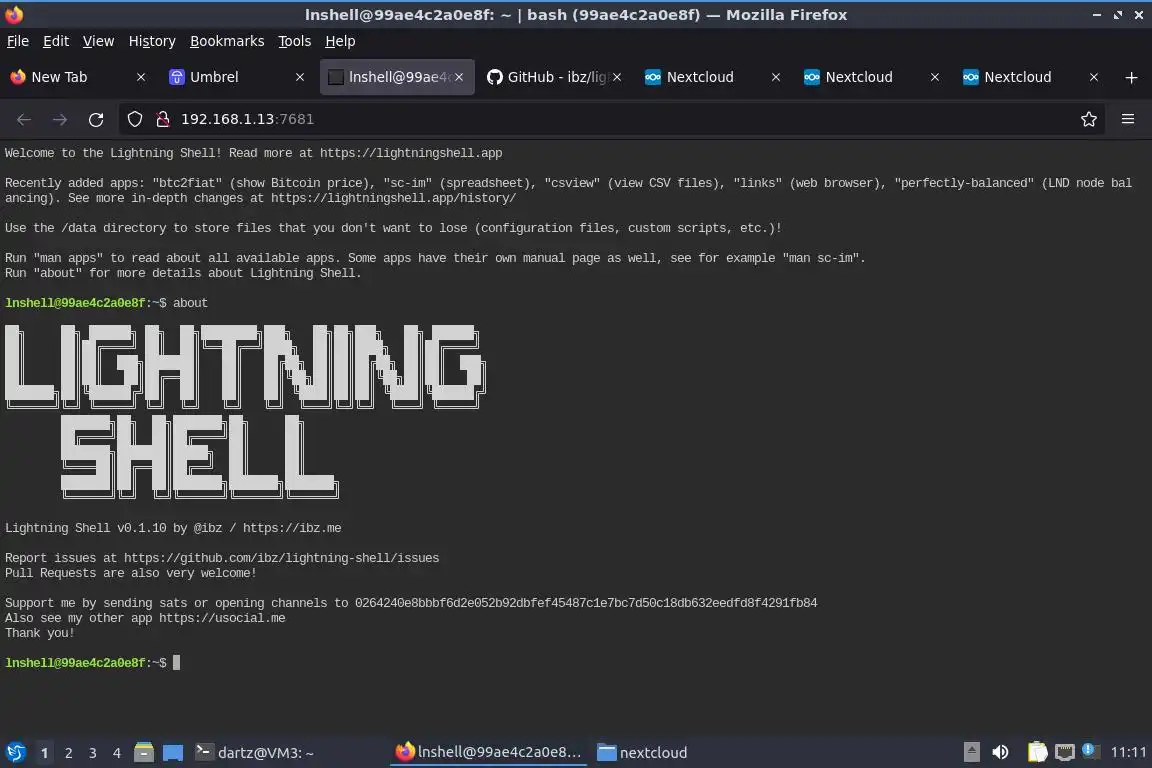The width and height of the screenshot is (1152, 768).
Task: Open the Bookmarks menu
Action: tap(227, 41)
